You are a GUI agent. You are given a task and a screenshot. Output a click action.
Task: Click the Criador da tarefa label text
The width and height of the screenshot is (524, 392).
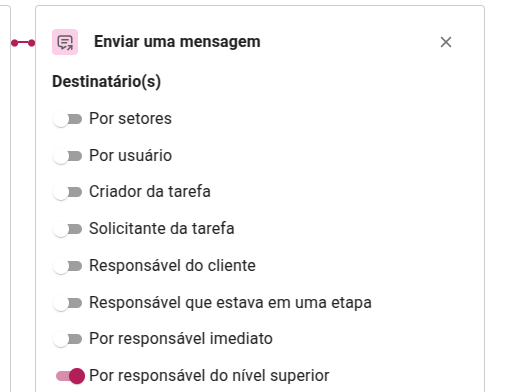pos(150,192)
